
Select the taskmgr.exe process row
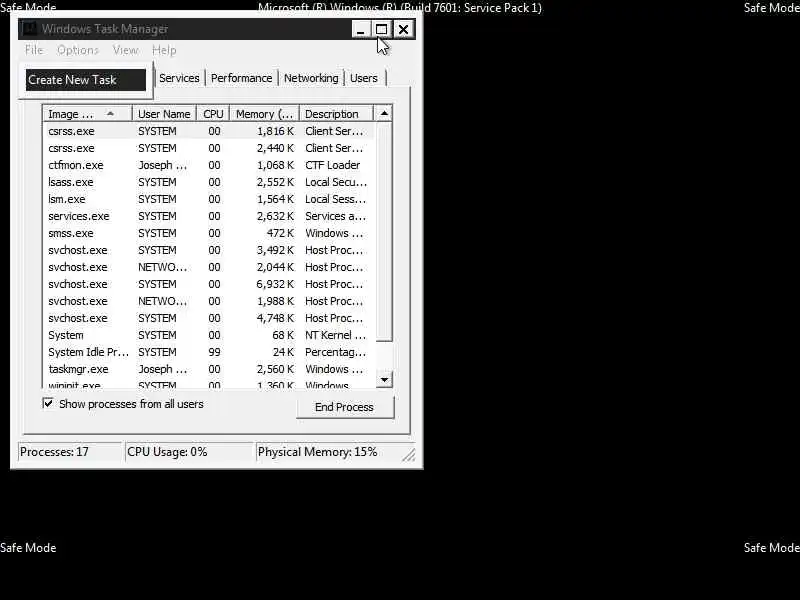209,369
